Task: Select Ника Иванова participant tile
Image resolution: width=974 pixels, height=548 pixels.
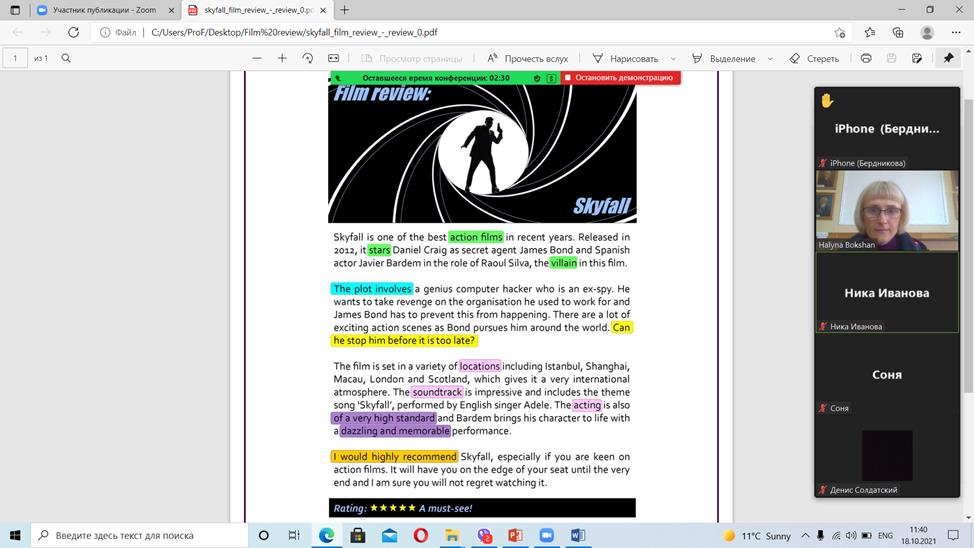Action: click(x=887, y=293)
